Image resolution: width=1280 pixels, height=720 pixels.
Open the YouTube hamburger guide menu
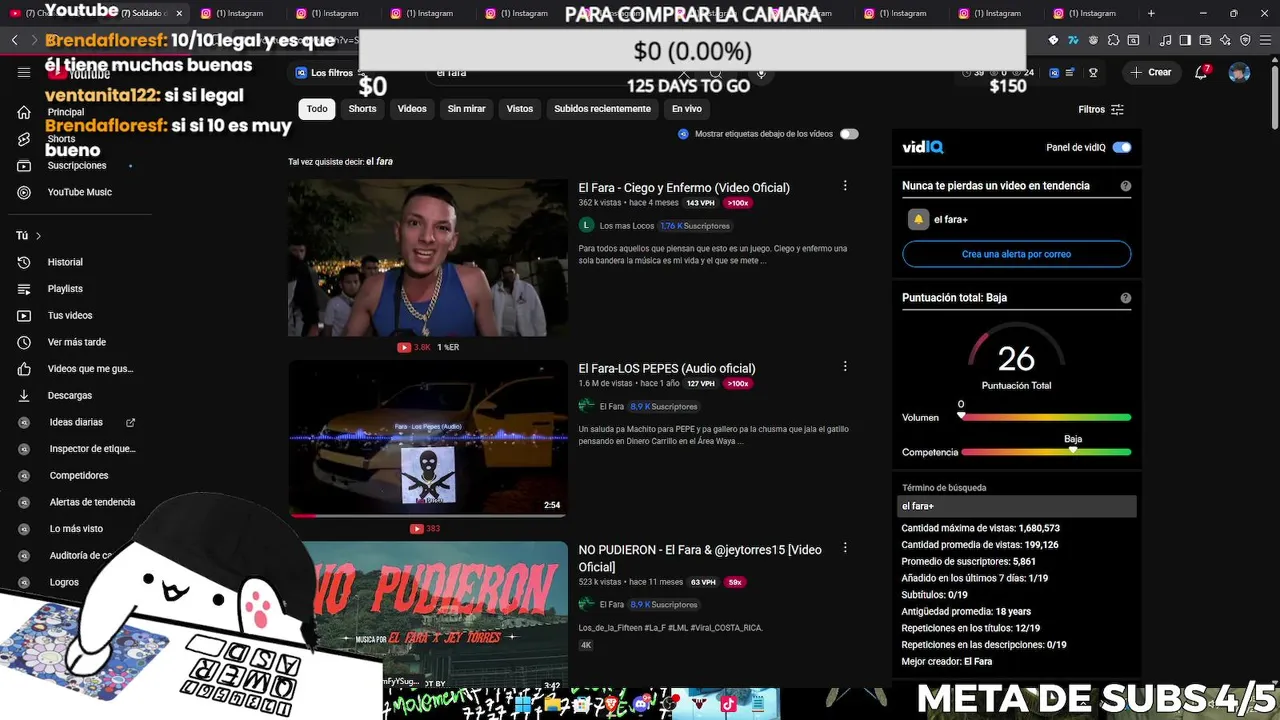pos(24,72)
